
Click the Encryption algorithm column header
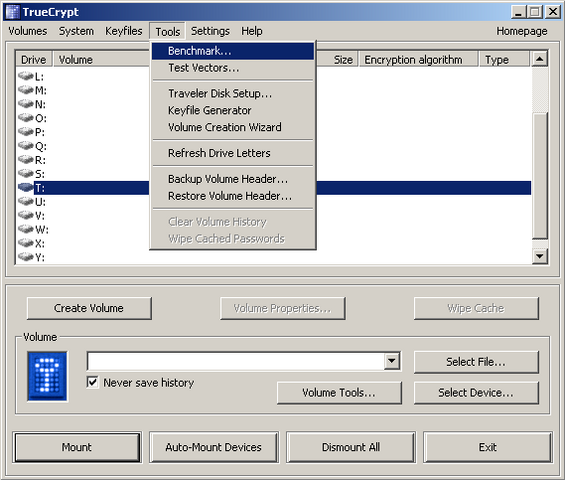(x=418, y=59)
